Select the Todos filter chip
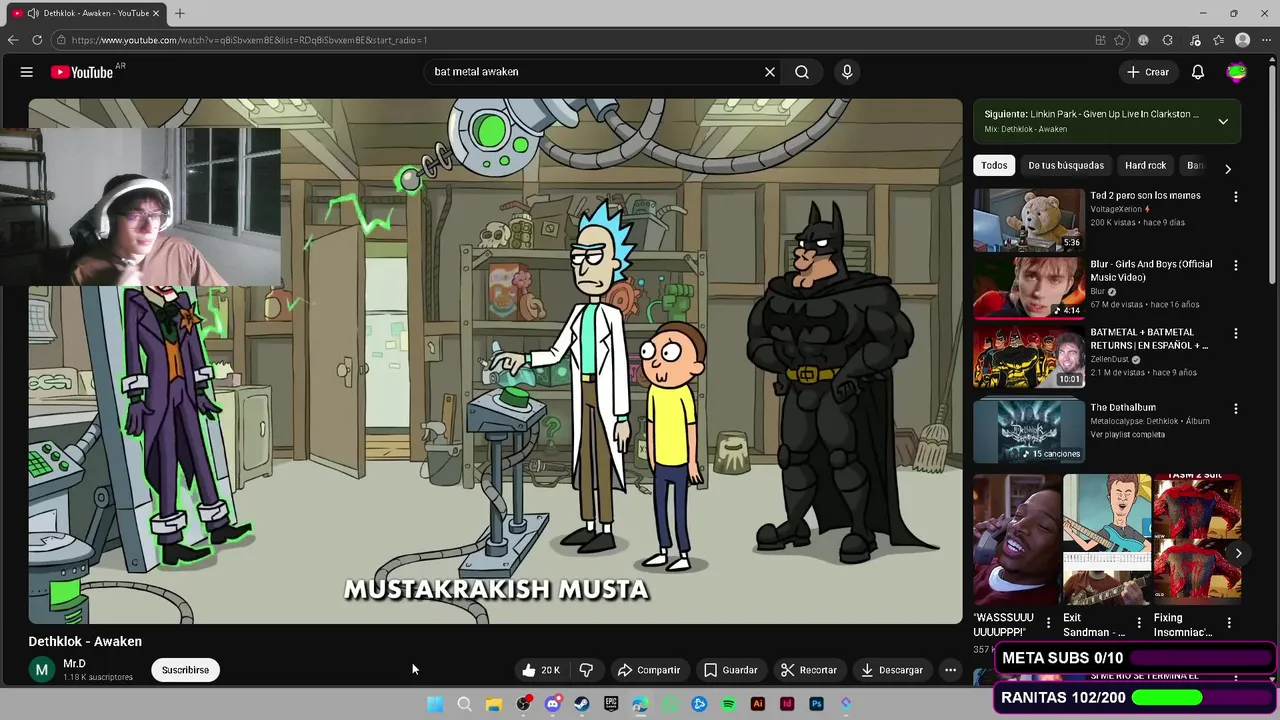 994,166
